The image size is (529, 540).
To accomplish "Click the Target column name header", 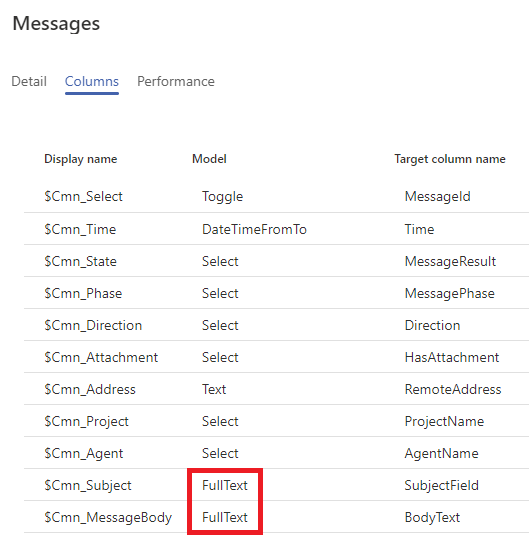I will tap(450, 159).
